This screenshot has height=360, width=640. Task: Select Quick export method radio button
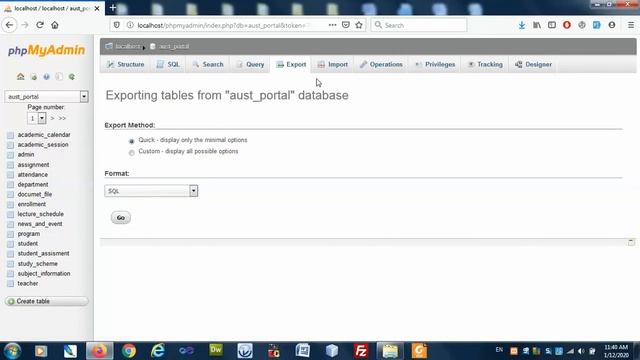(x=131, y=141)
